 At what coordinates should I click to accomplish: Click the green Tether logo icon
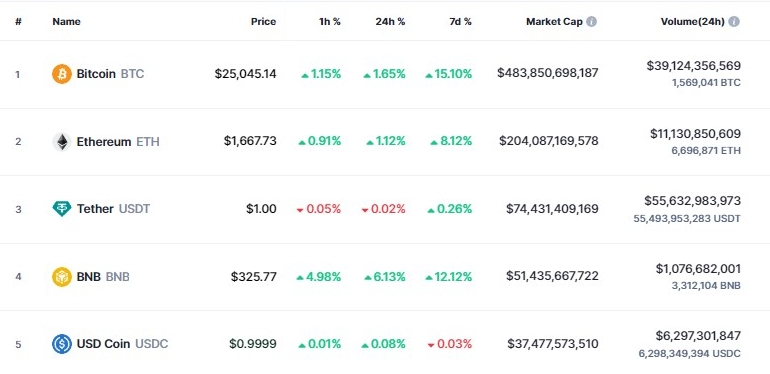click(x=62, y=209)
